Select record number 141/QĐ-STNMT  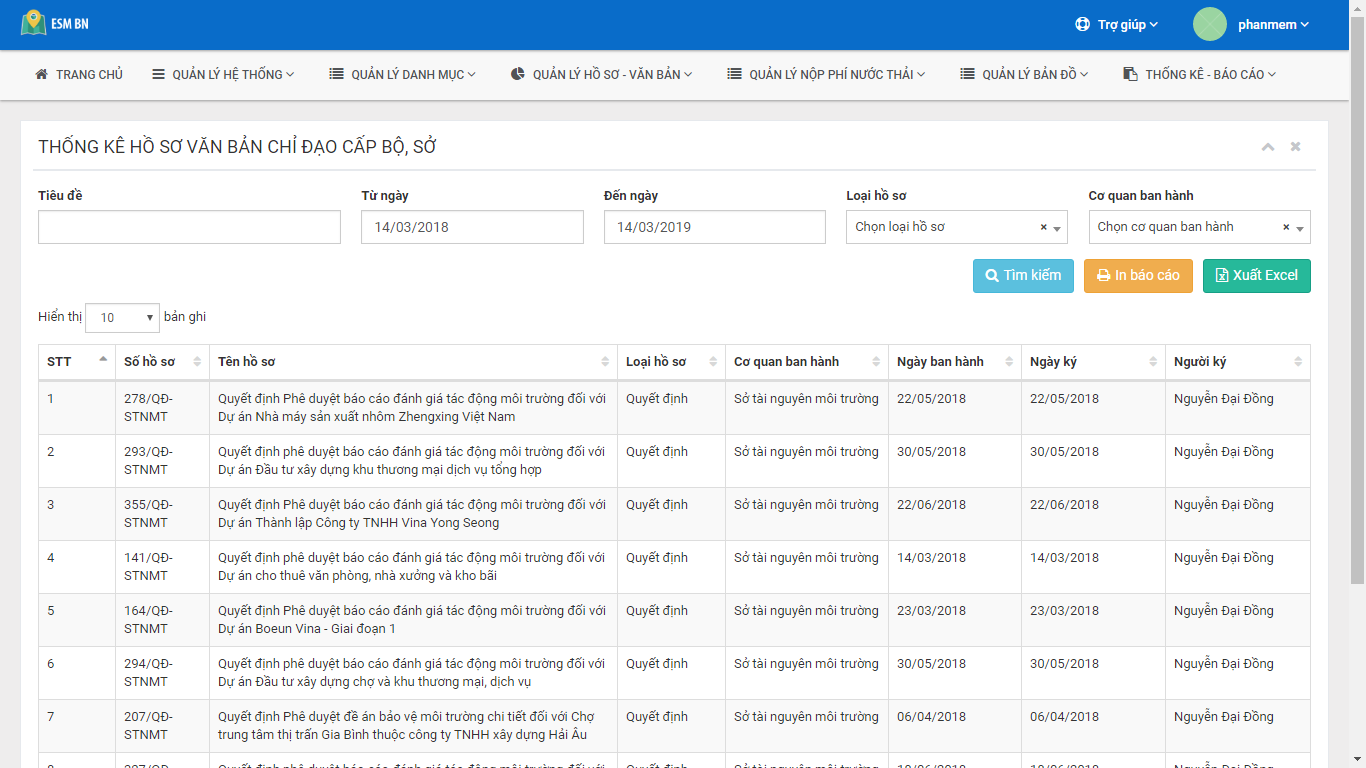[148, 567]
